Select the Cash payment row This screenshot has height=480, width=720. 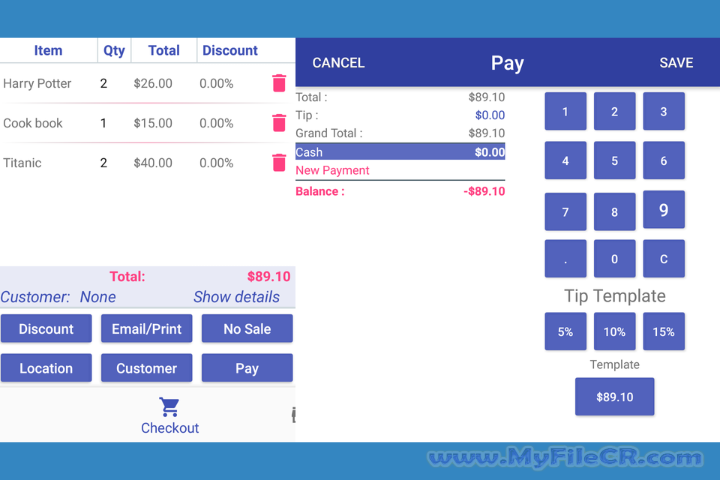click(400, 152)
